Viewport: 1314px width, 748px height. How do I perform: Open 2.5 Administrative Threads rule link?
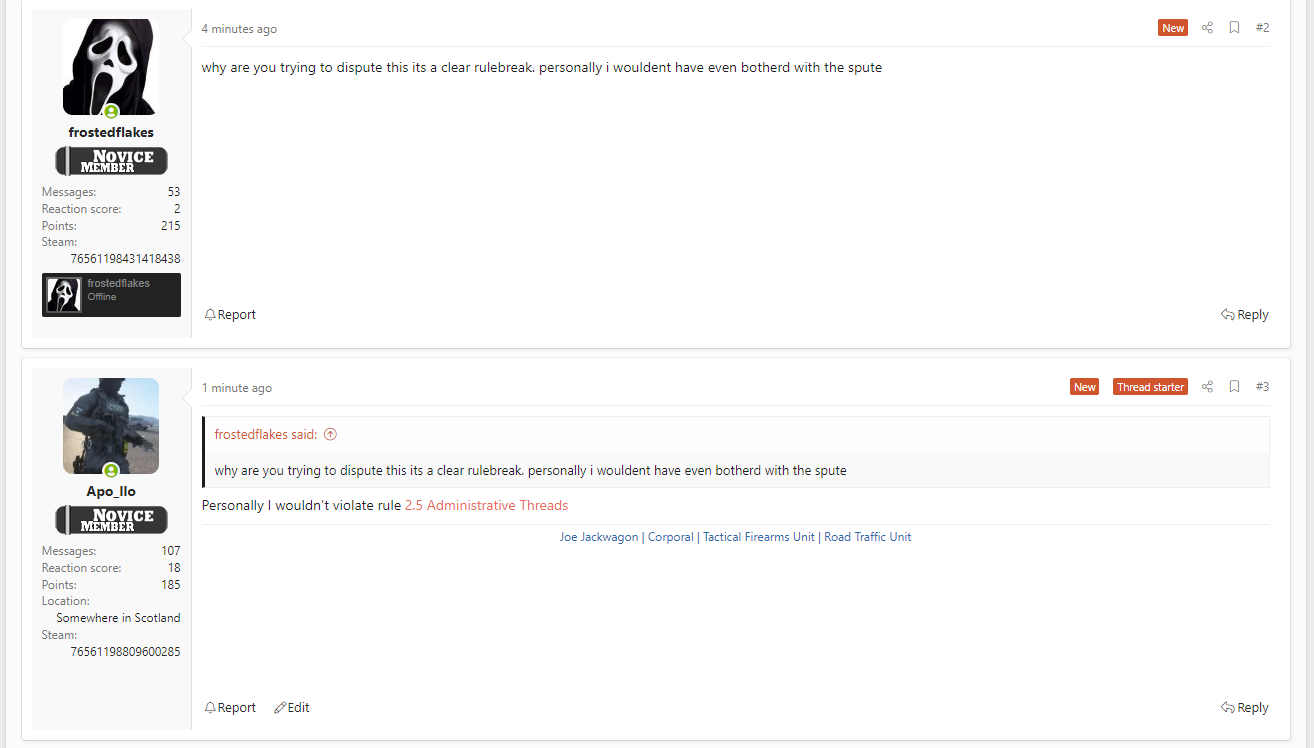tap(486, 506)
